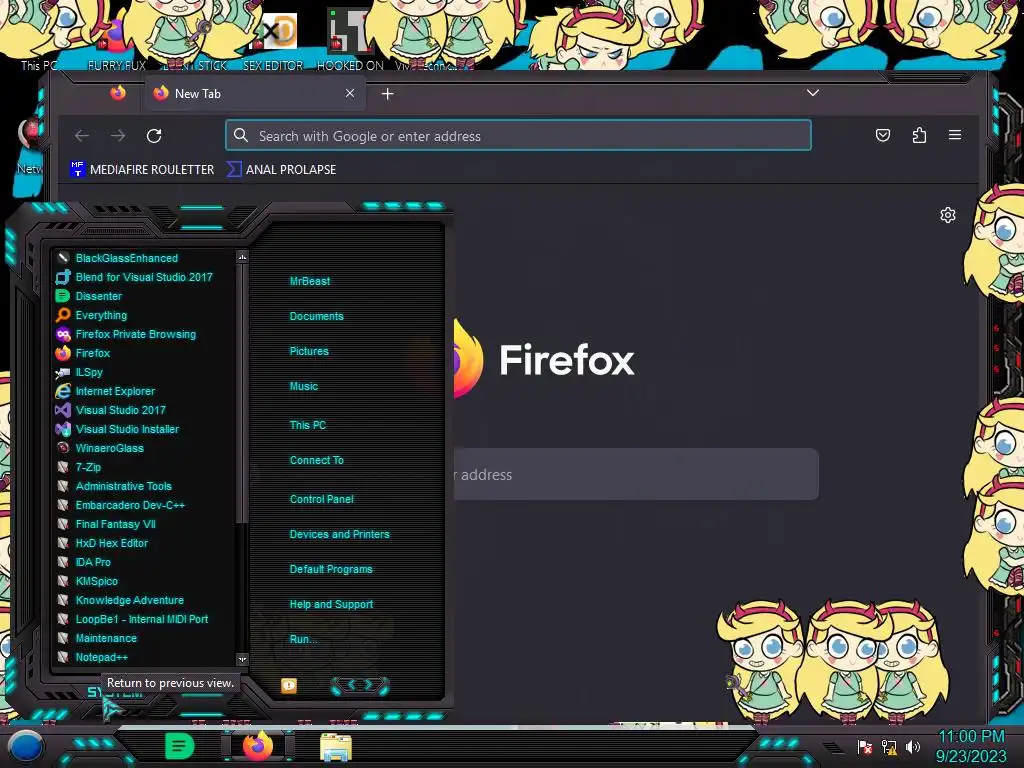Image resolution: width=1024 pixels, height=768 pixels.
Task: Open a new tab with plus button
Action: click(387, 94)
